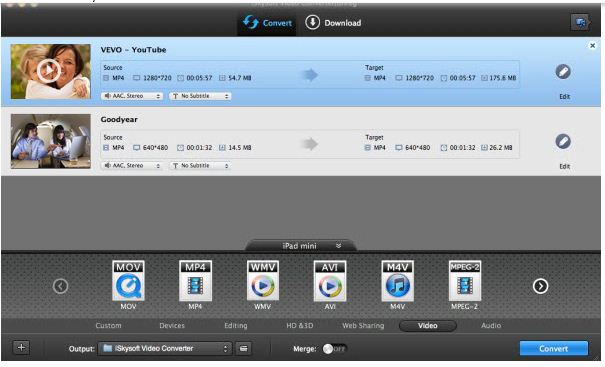Open the Edit pencil for VEVO video

pos(563,72)
